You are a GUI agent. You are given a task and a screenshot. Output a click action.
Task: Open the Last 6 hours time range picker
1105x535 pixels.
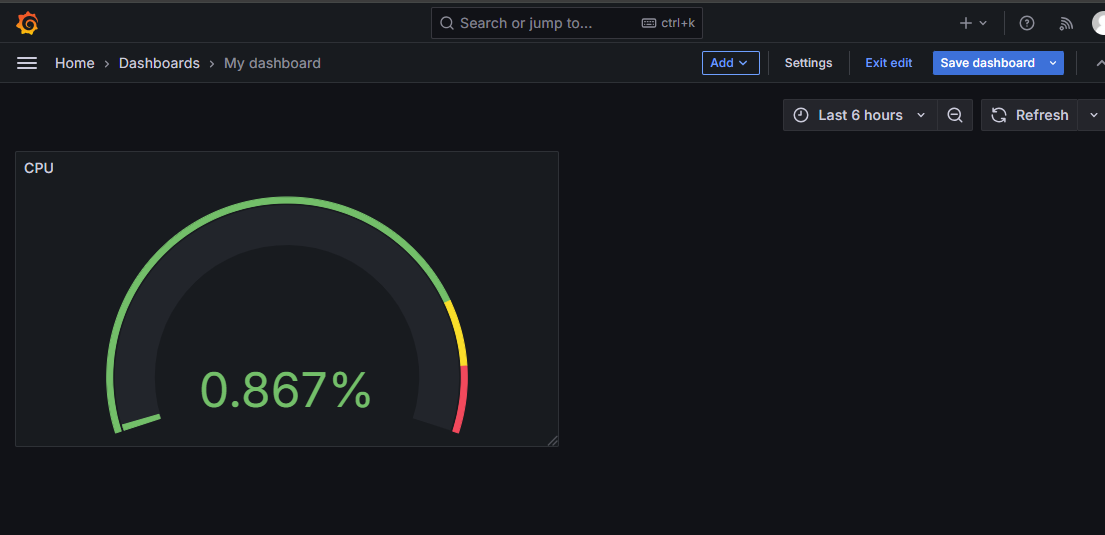point(860,115)
